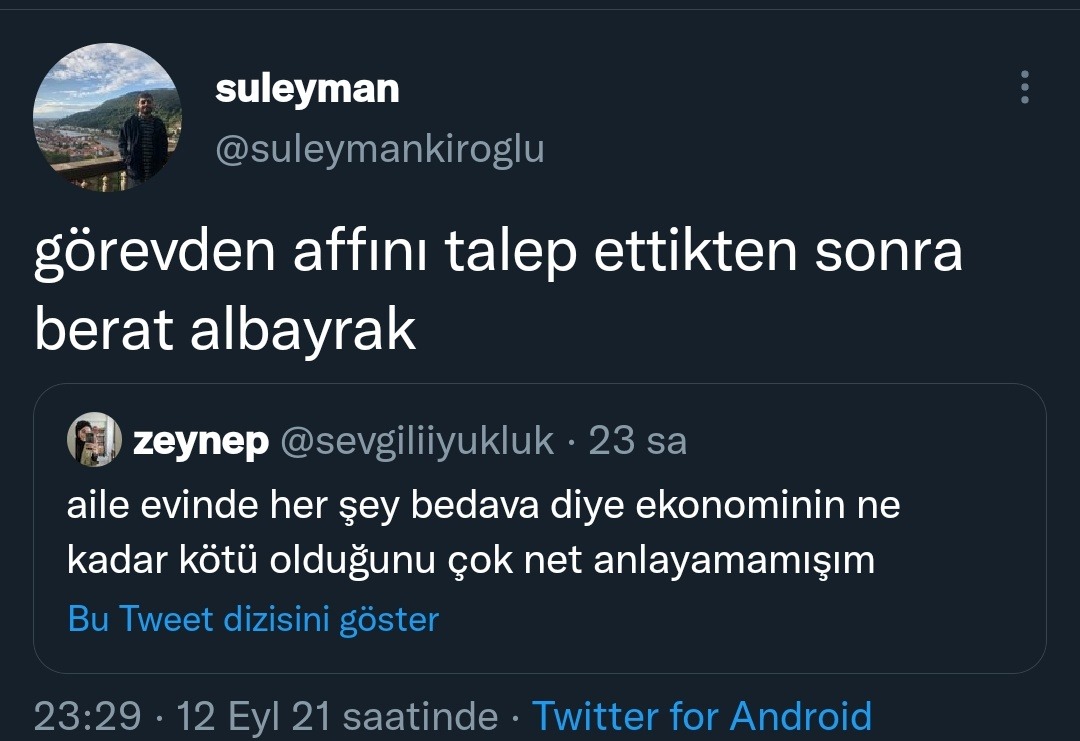Click the quoted line starting "aile evinde"
1080x741 pixels.
point(483,505)
